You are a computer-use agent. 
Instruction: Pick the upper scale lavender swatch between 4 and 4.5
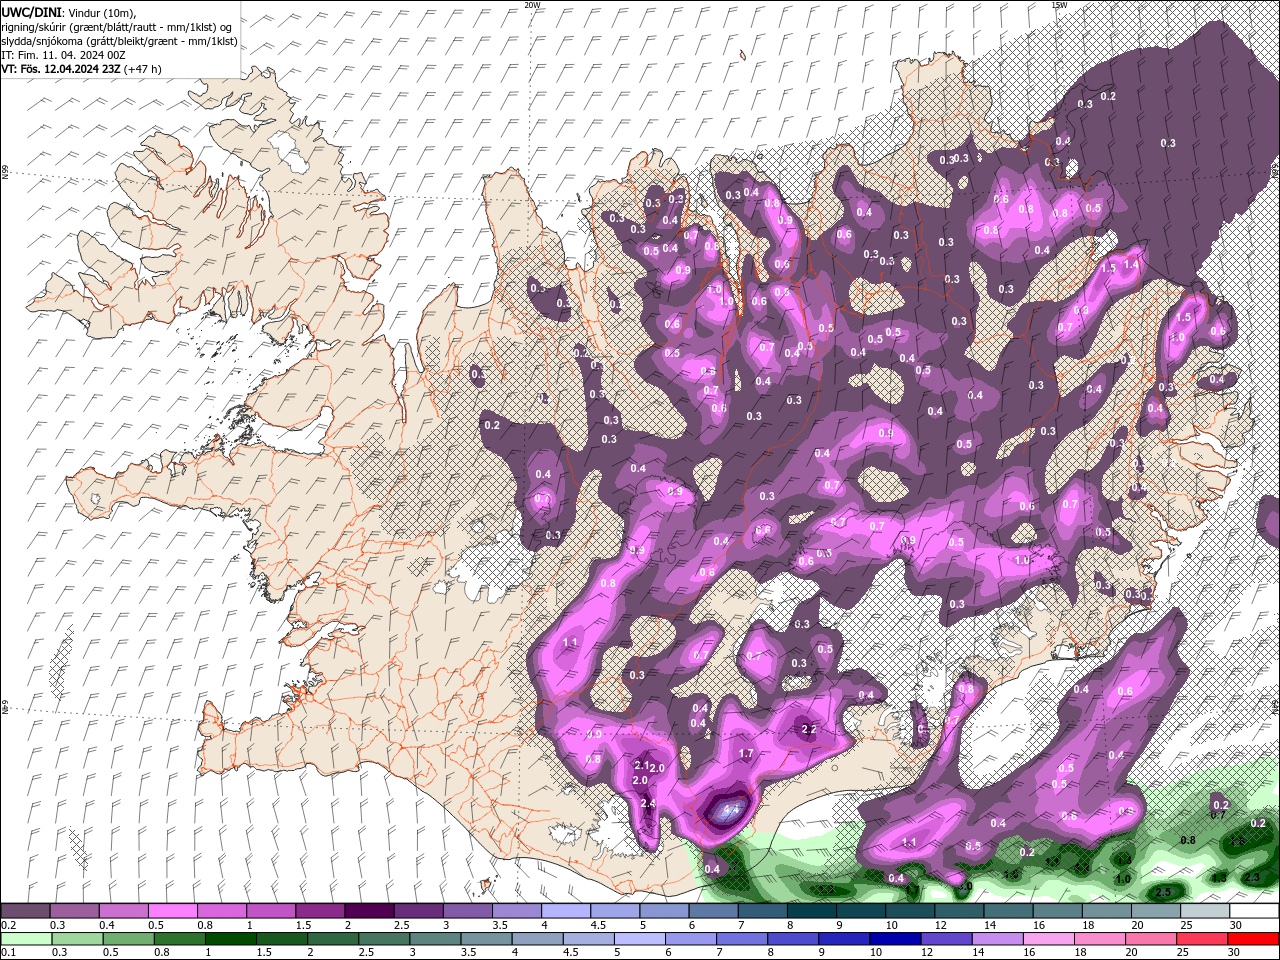pos(566,911)
